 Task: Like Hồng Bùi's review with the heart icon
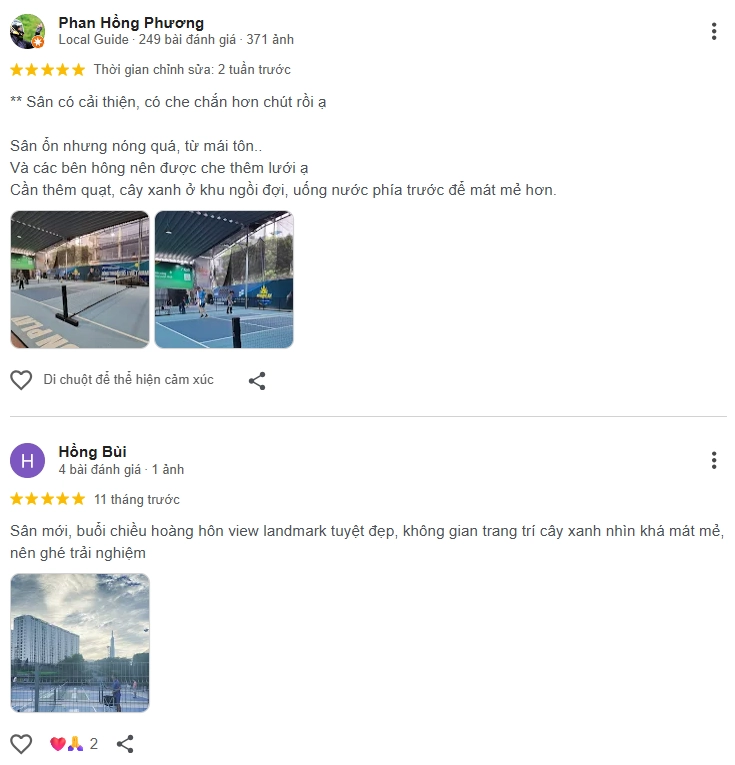click(x=21, y=744)
